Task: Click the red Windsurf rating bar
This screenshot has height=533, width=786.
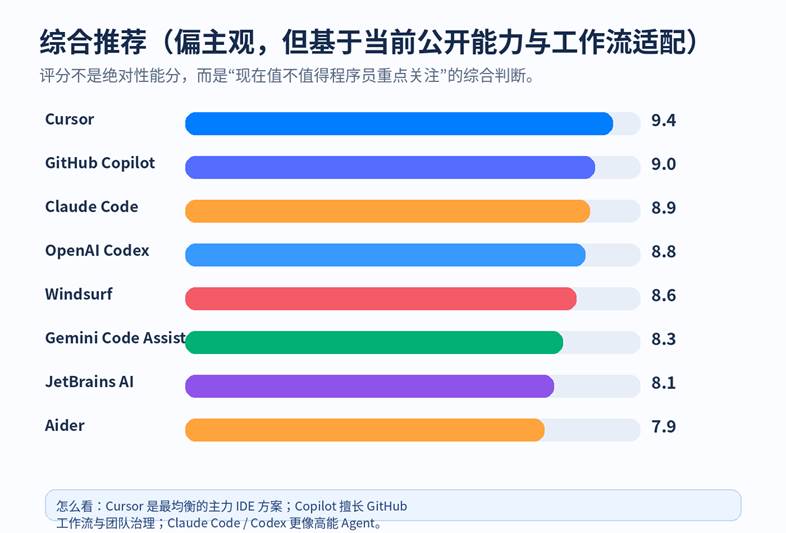Action: 381,299
